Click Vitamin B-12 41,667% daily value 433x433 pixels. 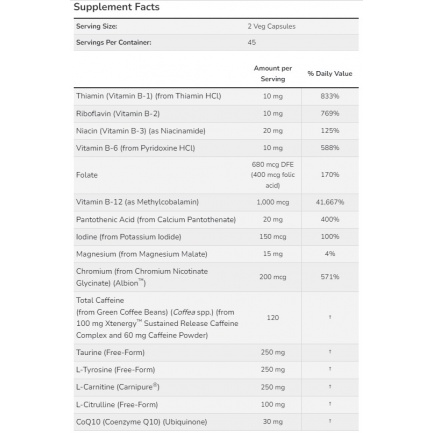click(x=330, y=202)
